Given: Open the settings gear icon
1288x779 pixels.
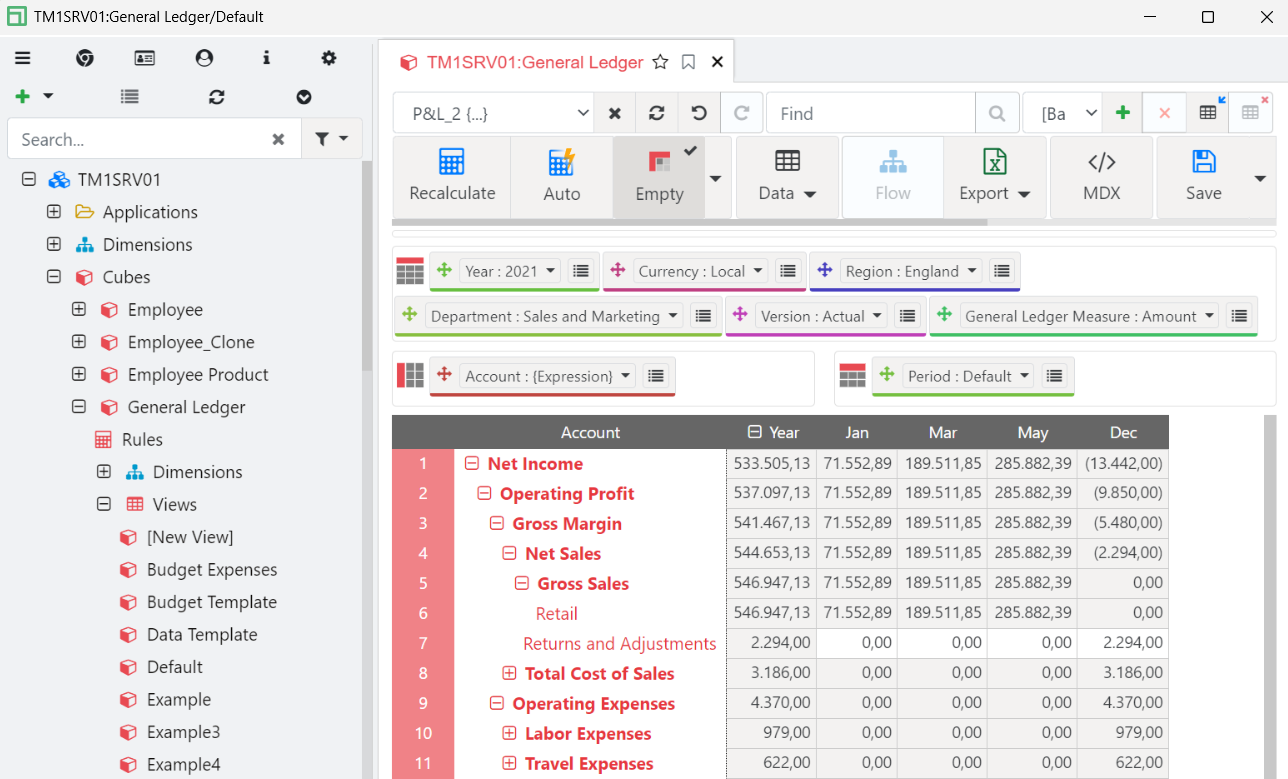Looking at the screenshot, I should (329, 58).
